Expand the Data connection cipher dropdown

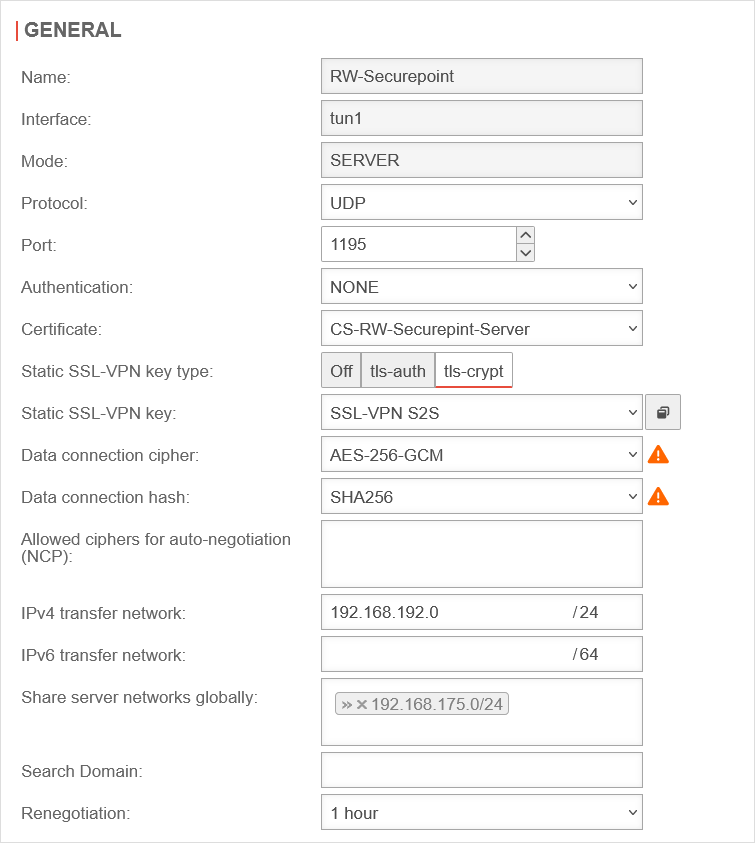point(481,455)
